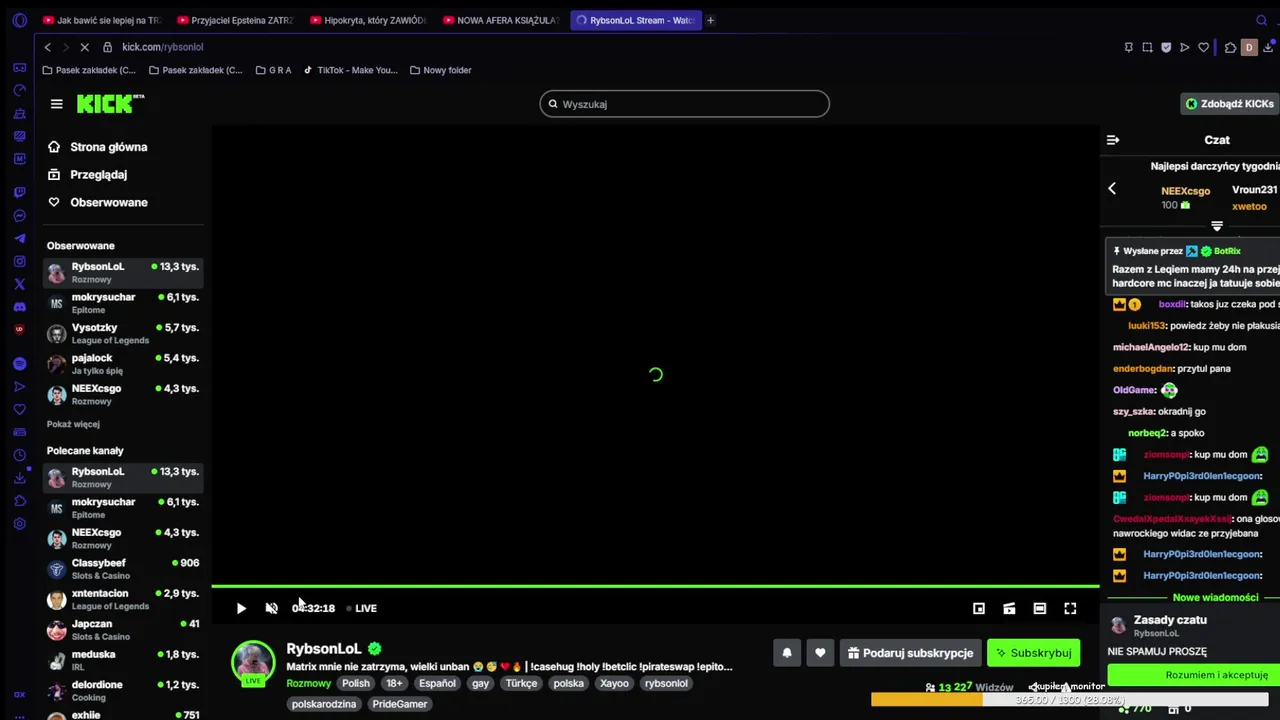Click Nowe wiadomości to jump down
Screen dimensions: 1280x720
1215,597
